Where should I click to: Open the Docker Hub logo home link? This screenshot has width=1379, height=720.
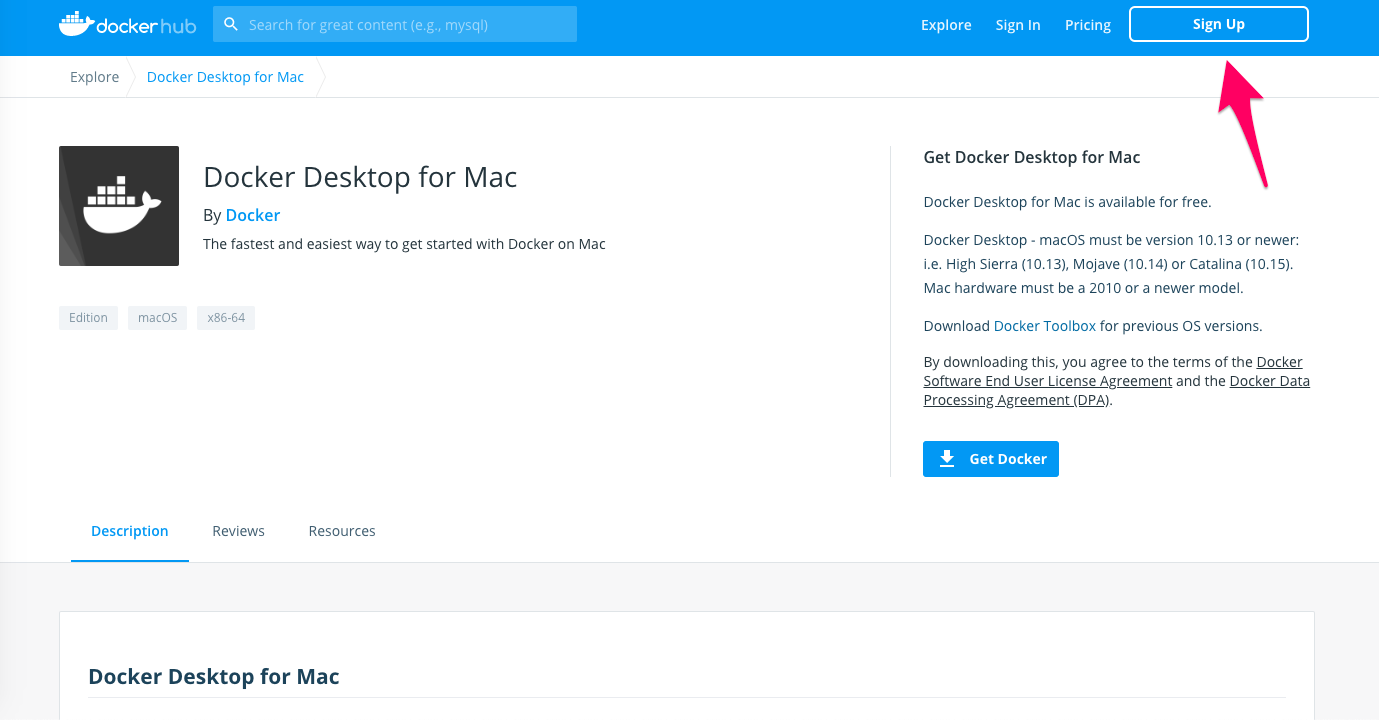click(127, 24)
